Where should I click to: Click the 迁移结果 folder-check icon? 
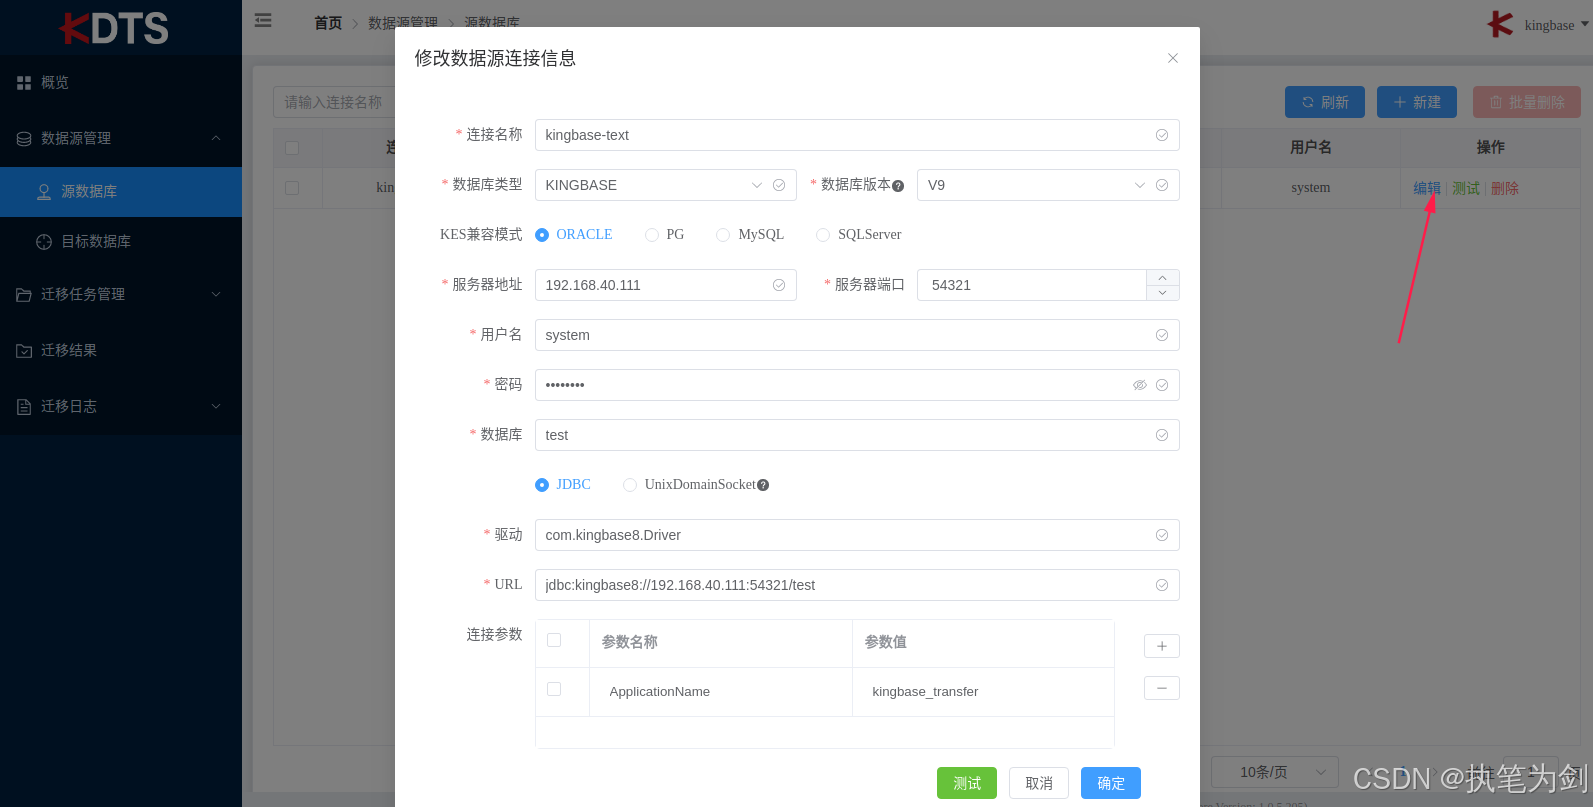click(24, 351)
